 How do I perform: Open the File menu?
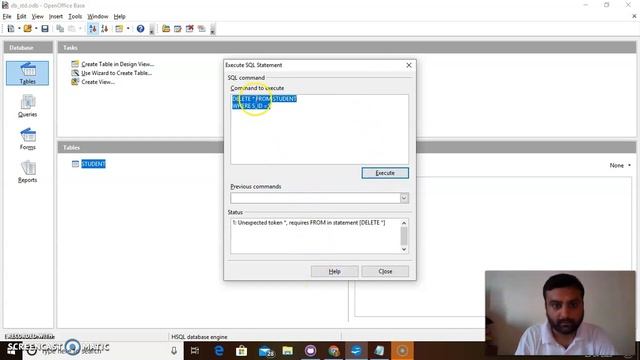click(7, 16)
